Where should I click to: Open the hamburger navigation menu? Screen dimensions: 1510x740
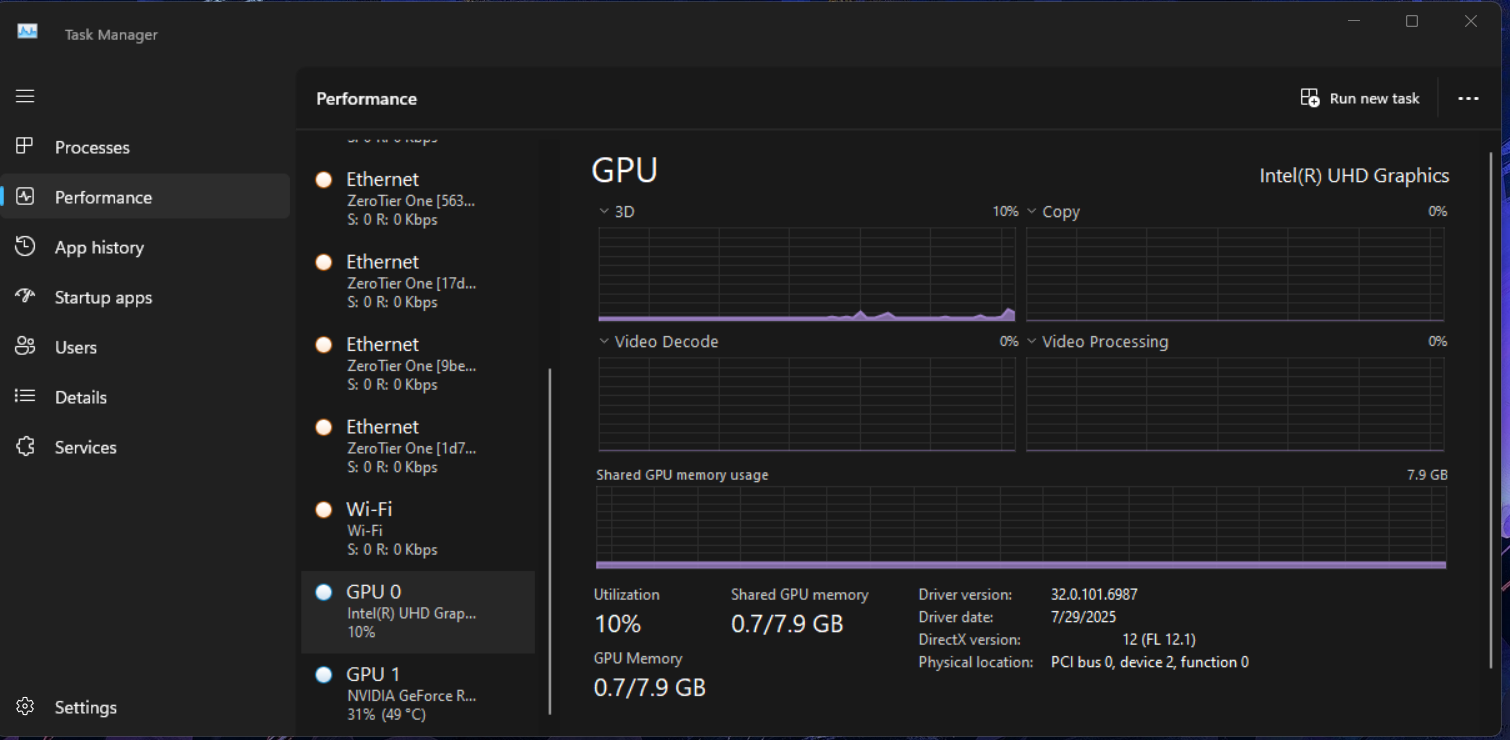[25, 96]
